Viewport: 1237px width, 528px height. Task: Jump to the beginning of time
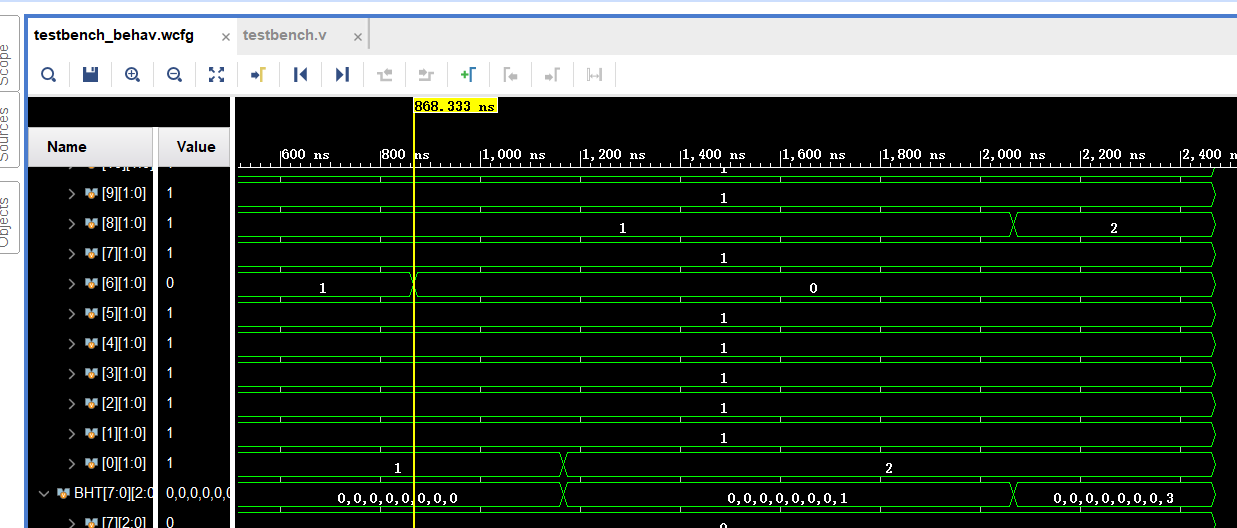[x=300, y=74]
